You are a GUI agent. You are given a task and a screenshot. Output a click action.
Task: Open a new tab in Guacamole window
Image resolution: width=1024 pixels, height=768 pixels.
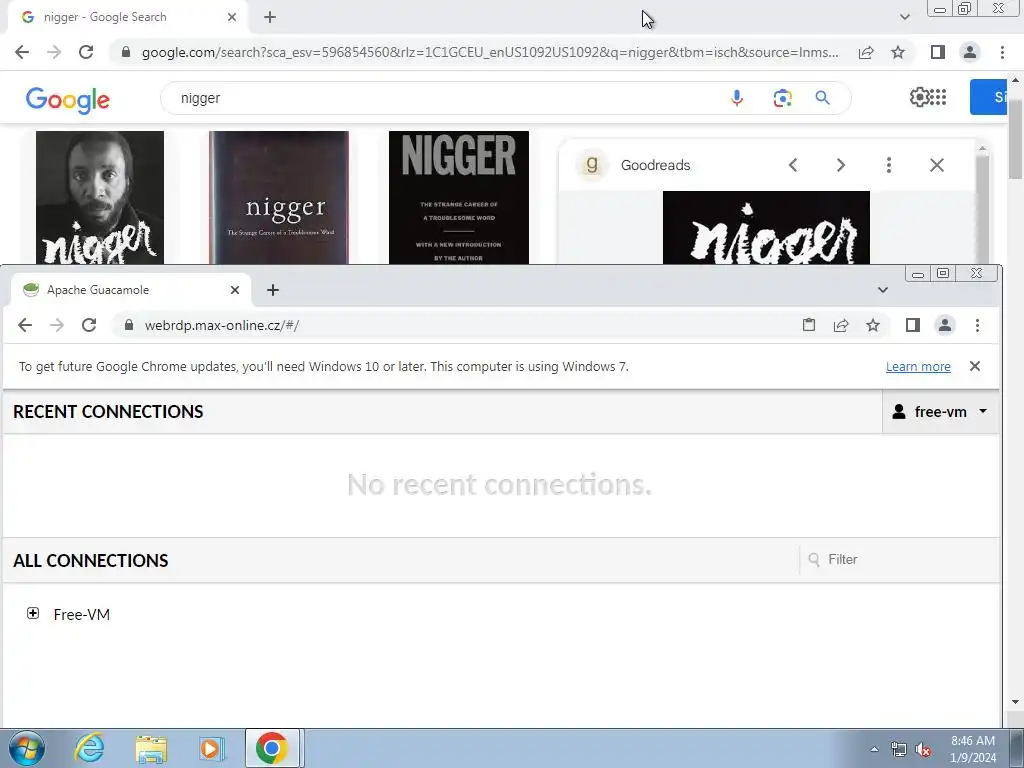(x=273, y=290)
